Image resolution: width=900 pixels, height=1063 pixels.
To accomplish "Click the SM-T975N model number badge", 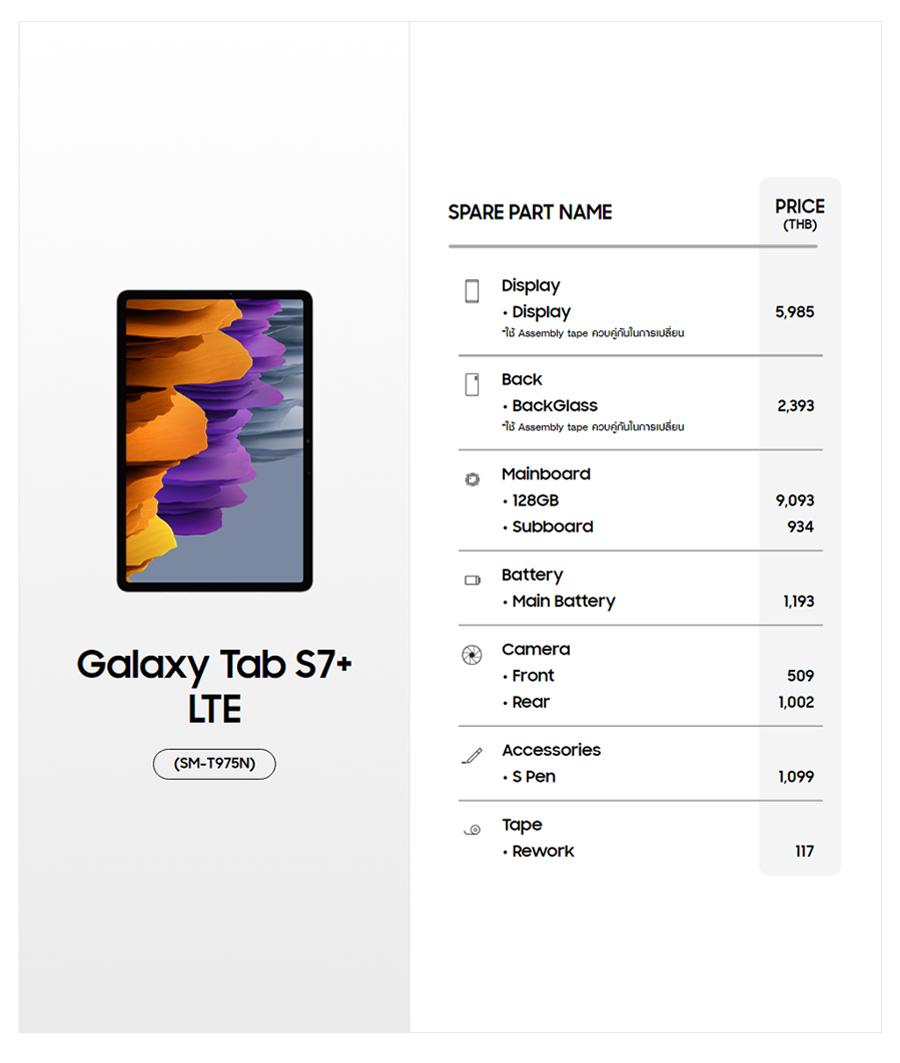I will (x=214, y=764).
